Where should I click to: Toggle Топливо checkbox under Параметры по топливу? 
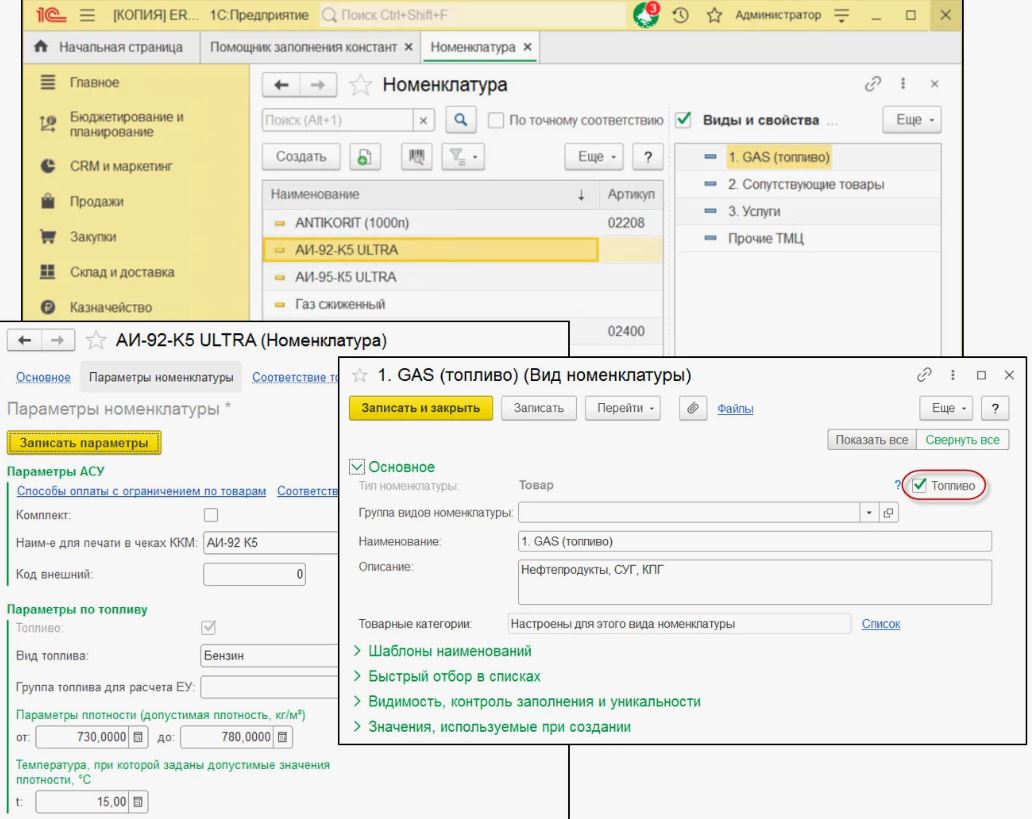(209, 627)
